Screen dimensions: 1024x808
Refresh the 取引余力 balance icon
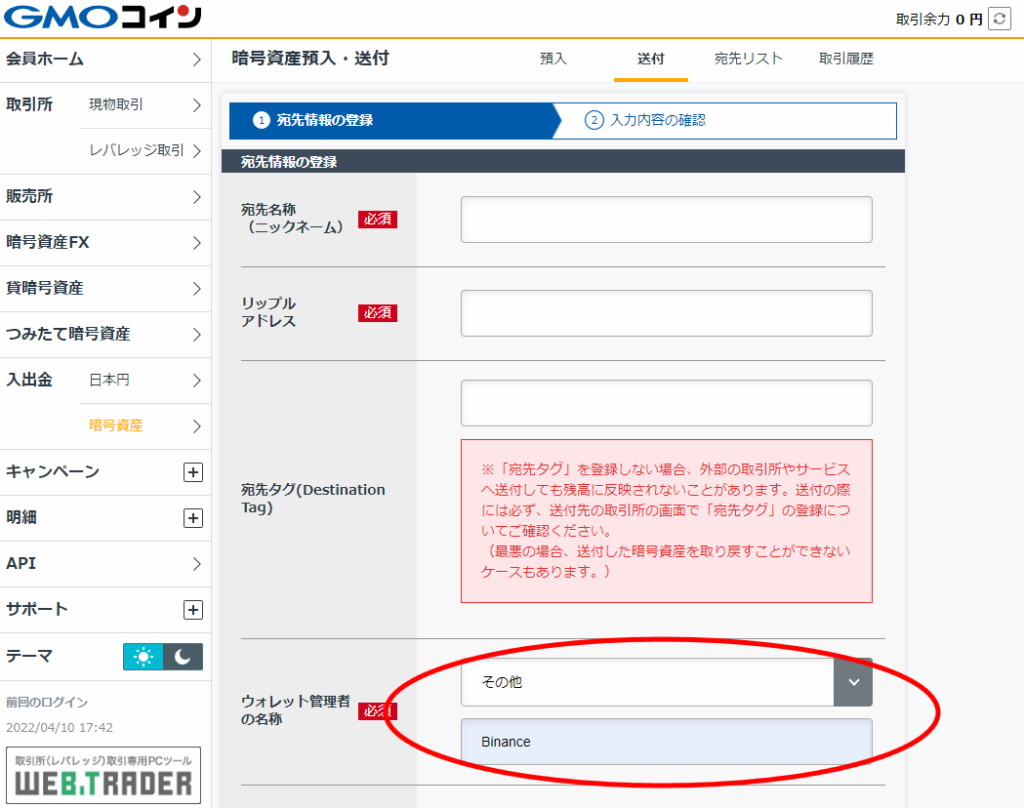click(999, 18)
